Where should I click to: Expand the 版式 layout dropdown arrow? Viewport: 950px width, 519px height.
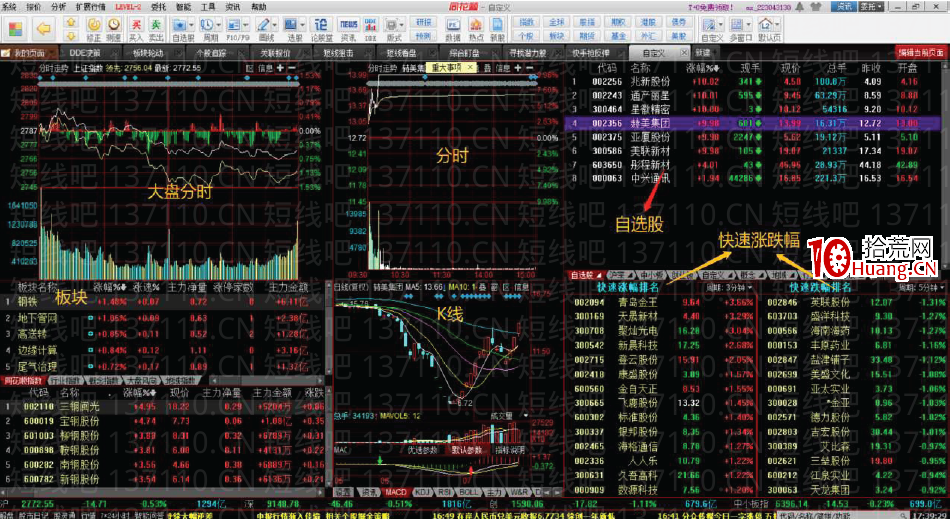click(x=403, y=25)
